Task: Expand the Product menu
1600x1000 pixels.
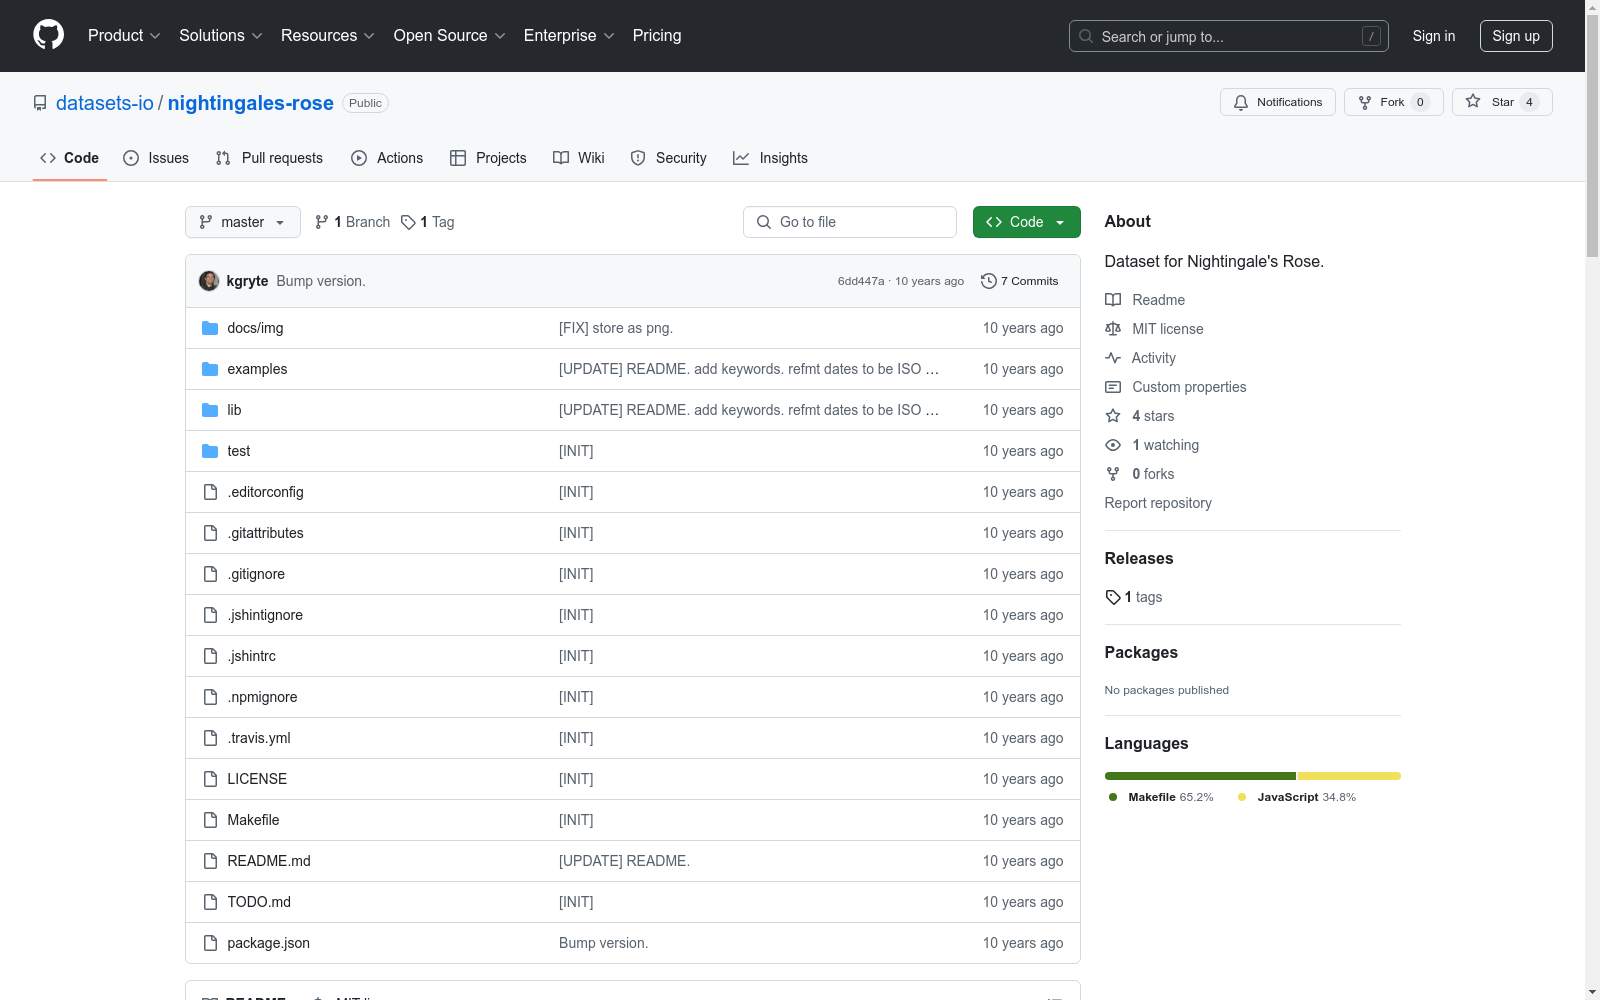Action: click(x=124, y=36)
